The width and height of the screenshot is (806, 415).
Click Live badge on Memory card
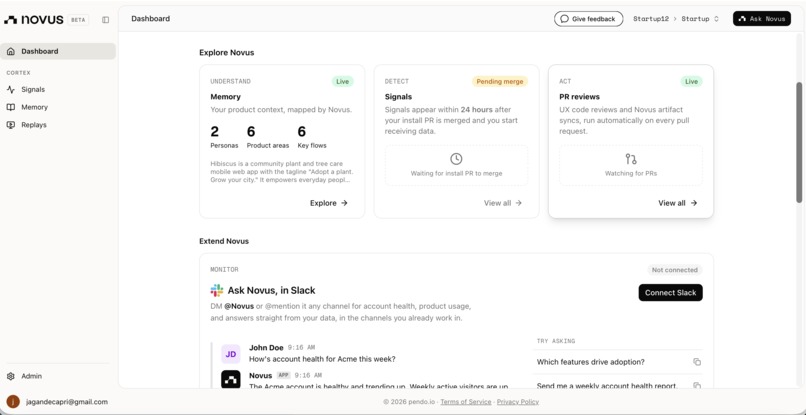click(342, 82)
